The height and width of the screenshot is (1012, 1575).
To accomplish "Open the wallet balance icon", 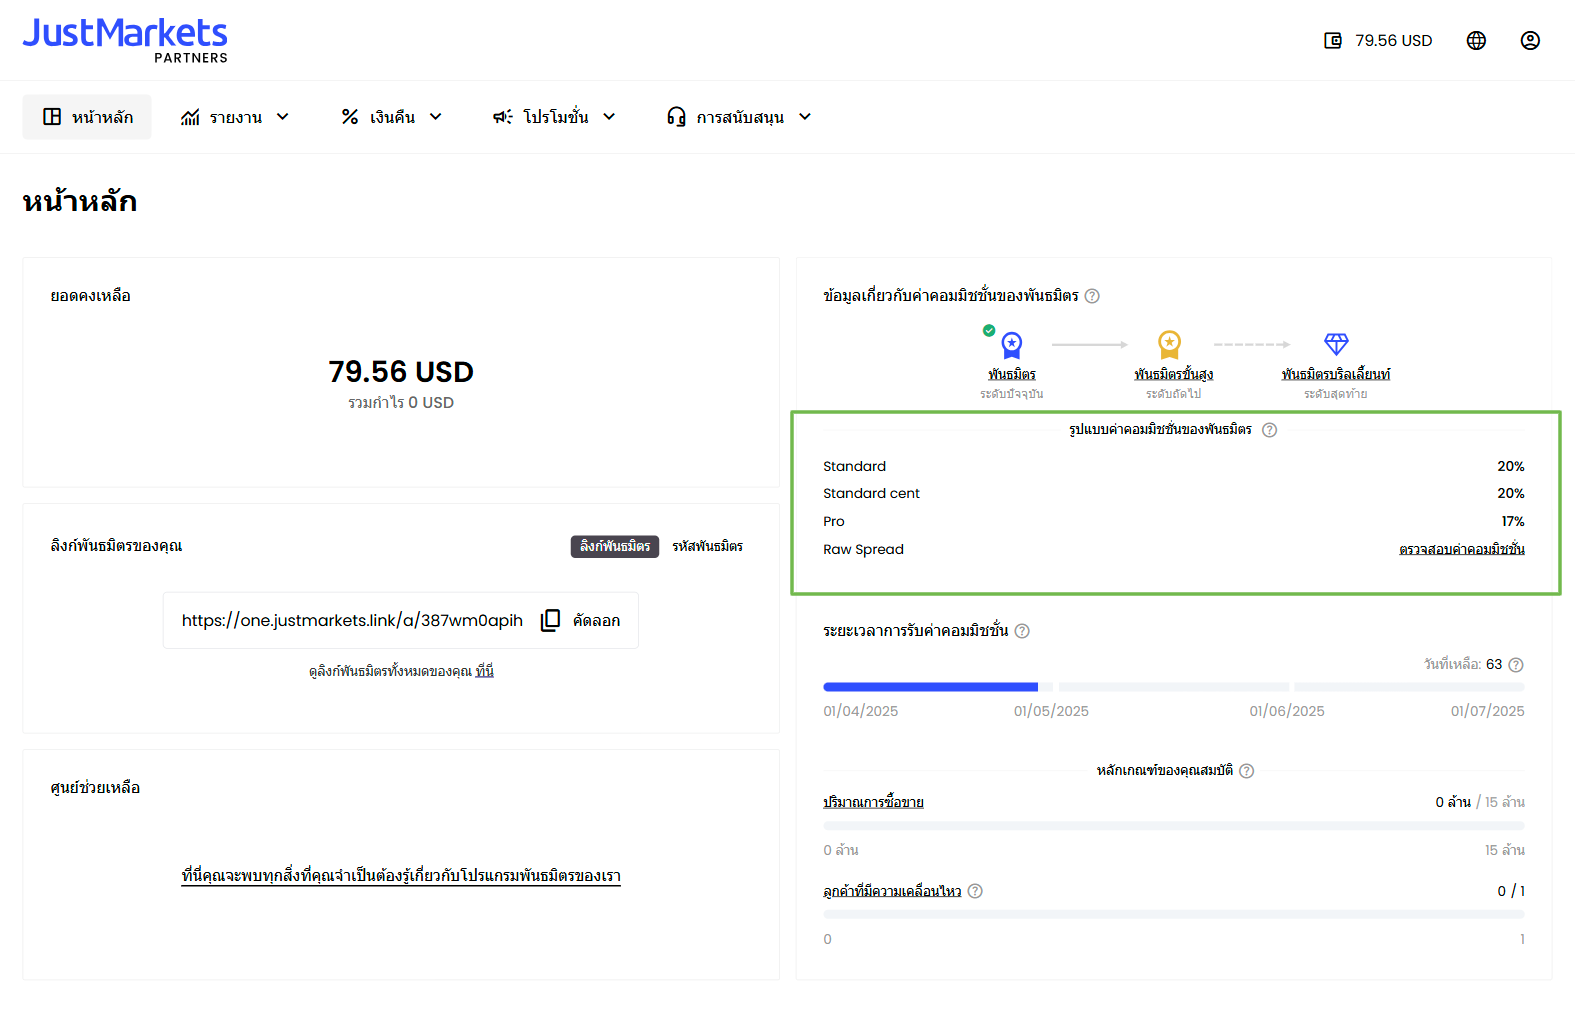I will click(x=1333, y=40).
